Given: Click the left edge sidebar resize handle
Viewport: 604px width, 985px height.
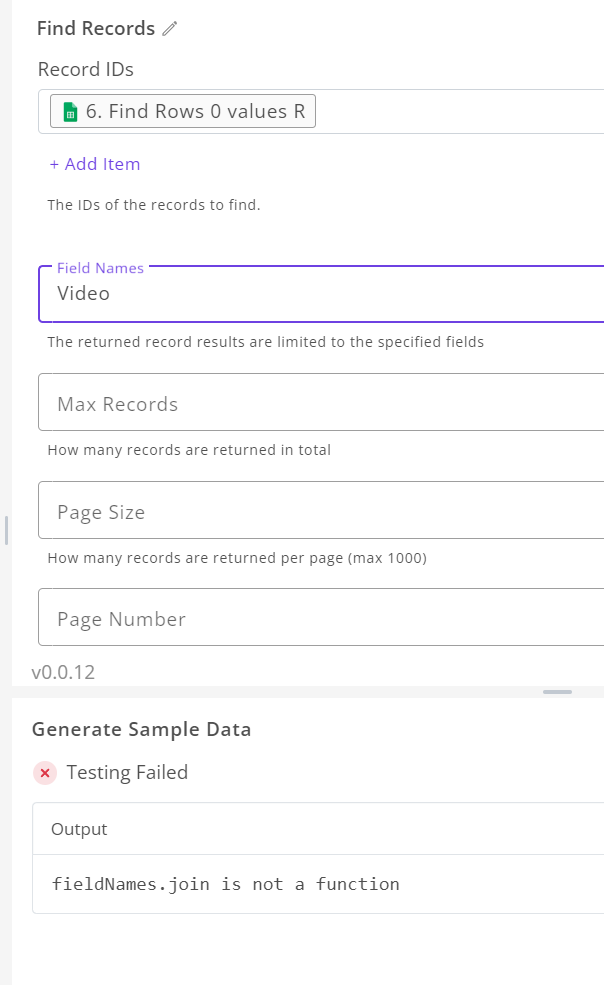Looking at the screenshot, I should point(6,530).
